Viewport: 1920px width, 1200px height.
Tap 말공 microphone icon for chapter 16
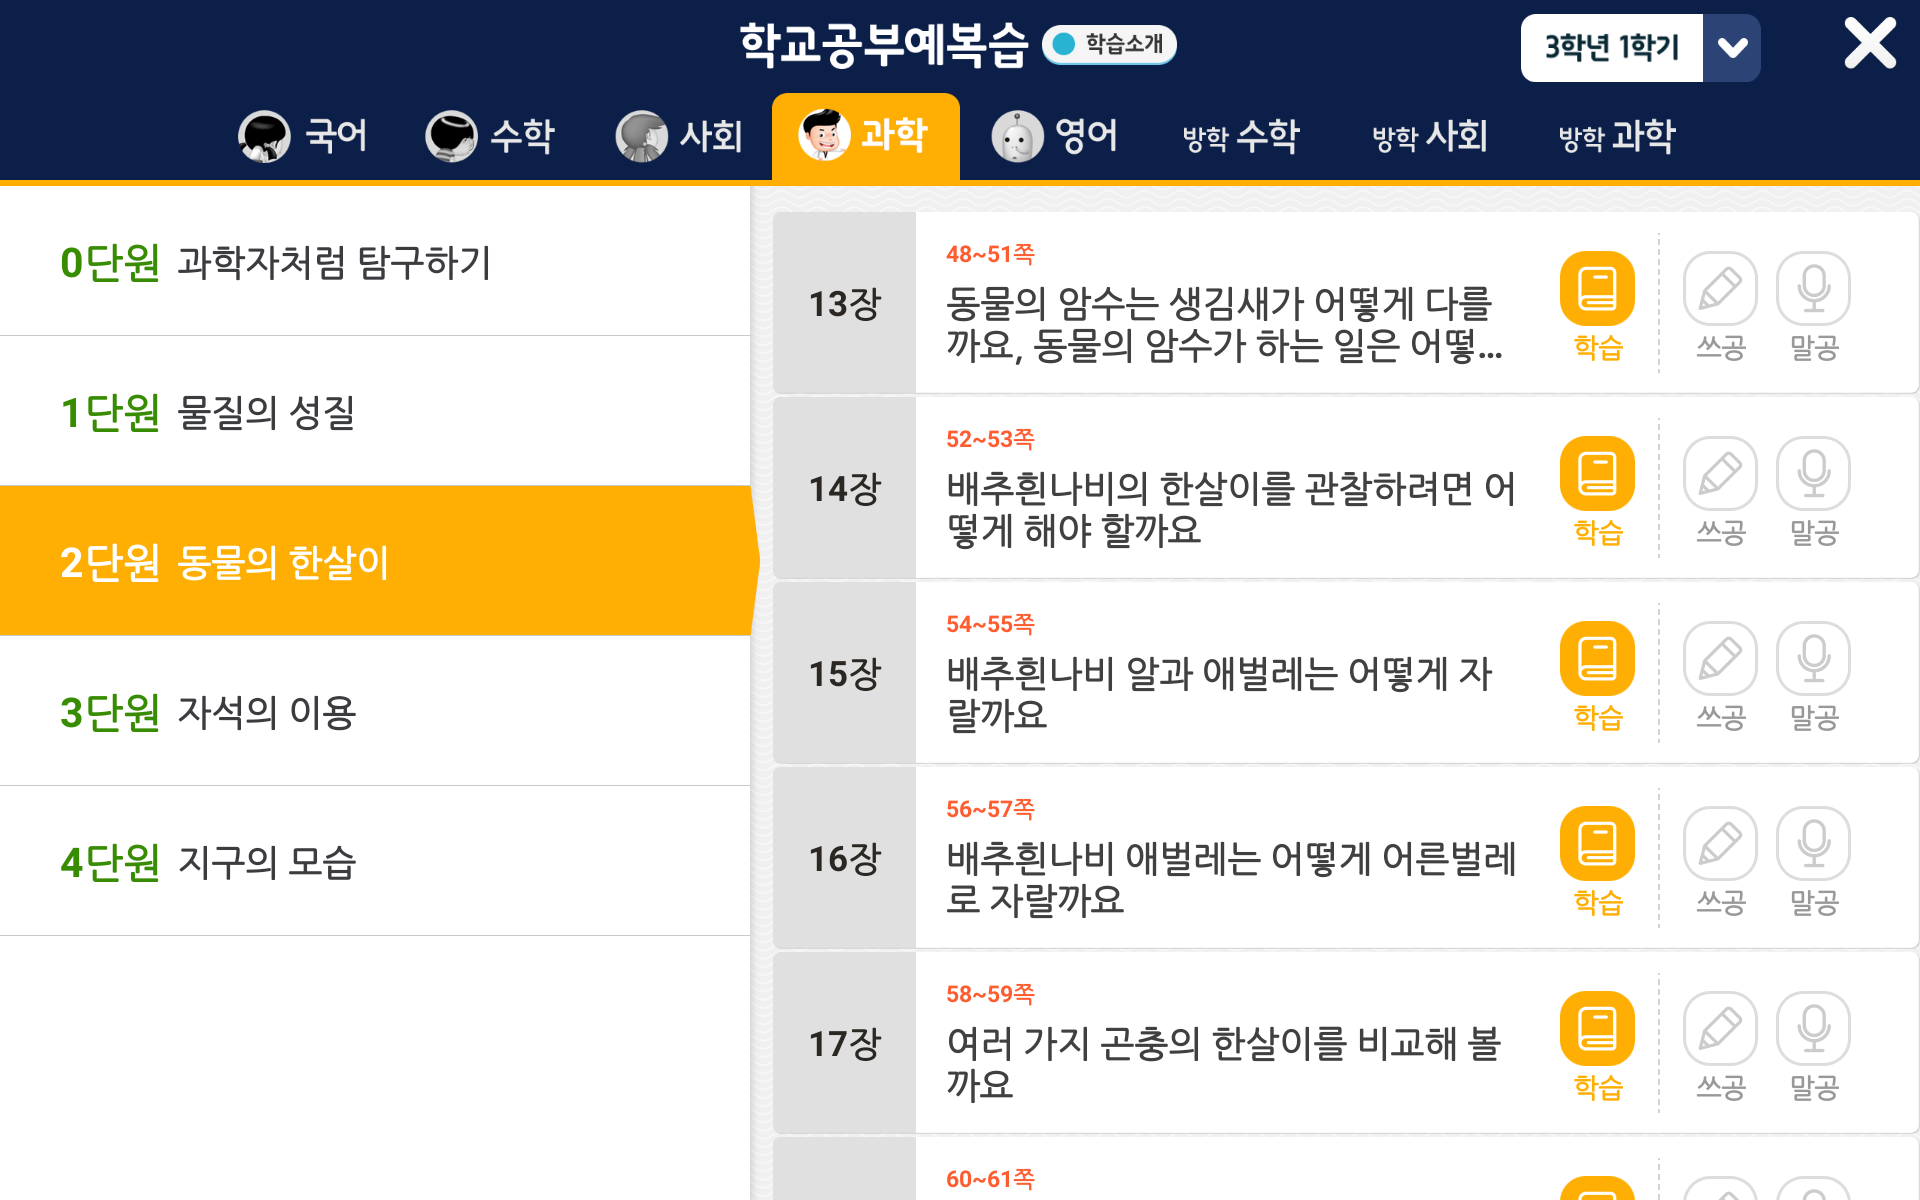[x=1813, y=845]
